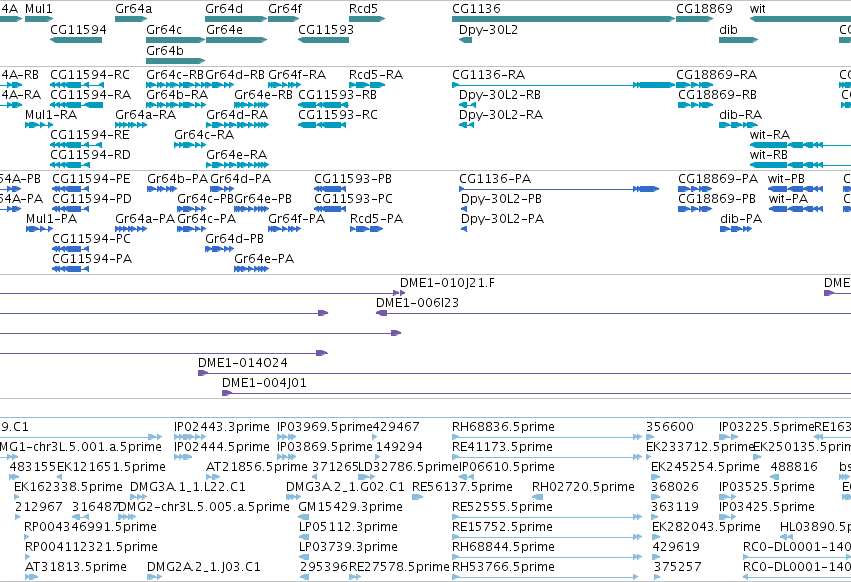Click the CG11593-RC transcript label
Viewport: 851px width, 582px height.
pos(338,115)
